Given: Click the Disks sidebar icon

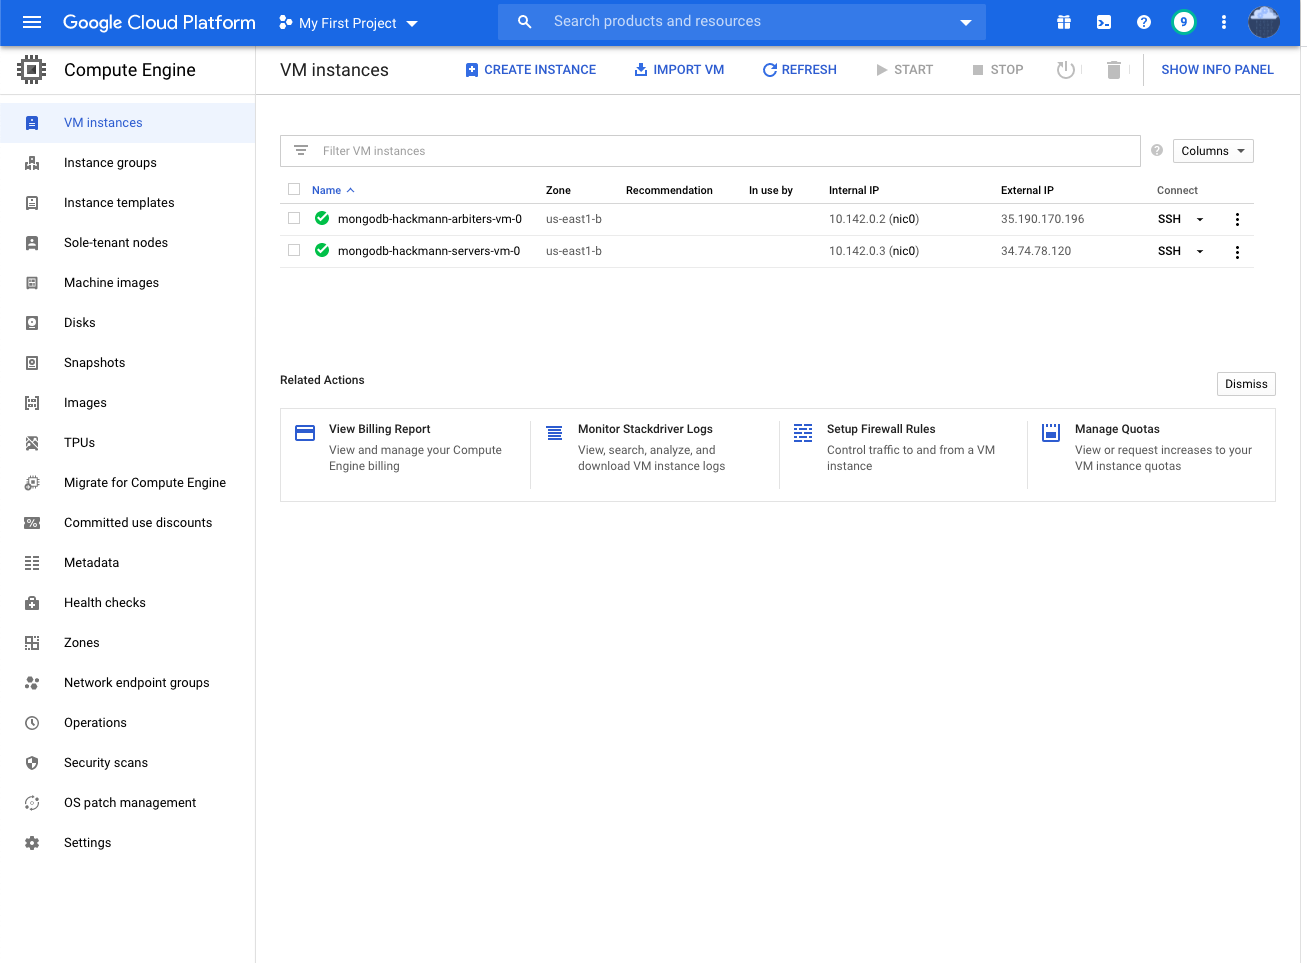Looking at the screenshot, I should (32, 323).
